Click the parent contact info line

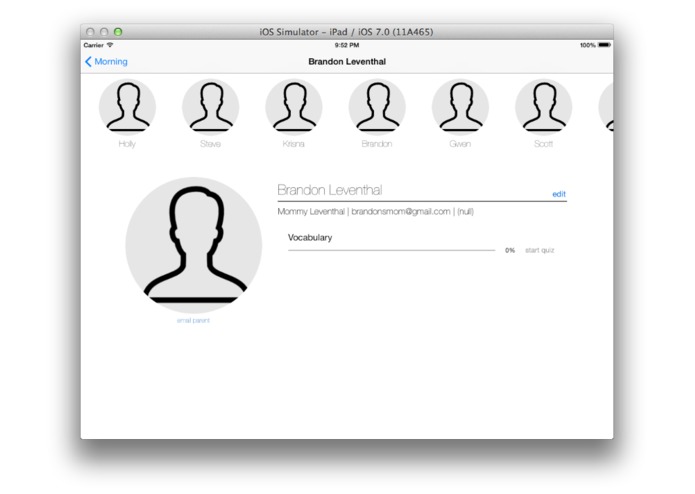click(375, 212)
